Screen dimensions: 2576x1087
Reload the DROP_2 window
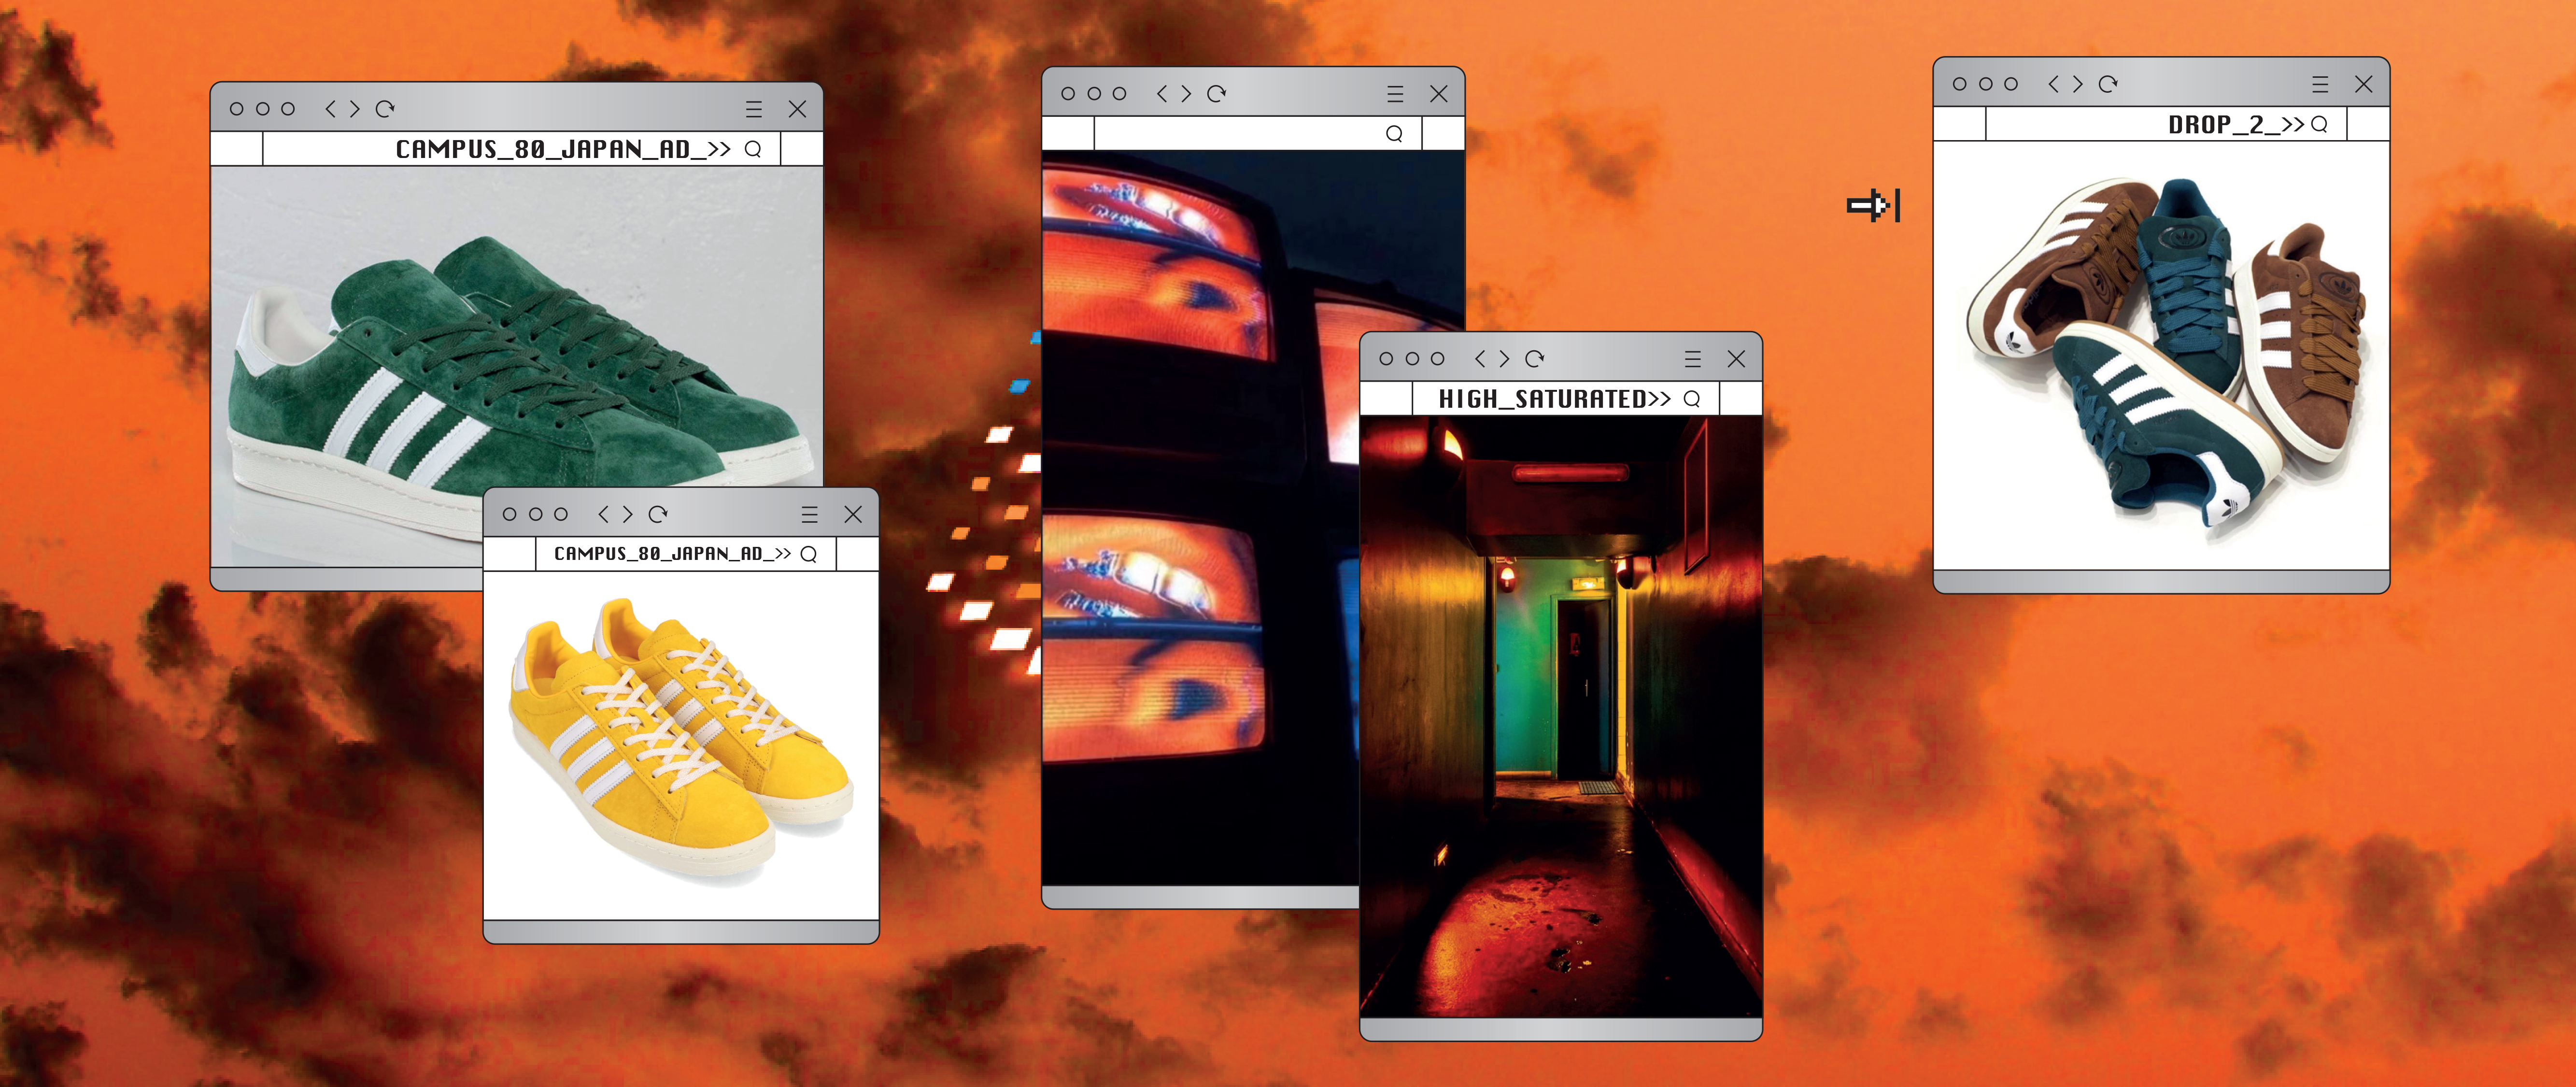tap(2108, 84)
